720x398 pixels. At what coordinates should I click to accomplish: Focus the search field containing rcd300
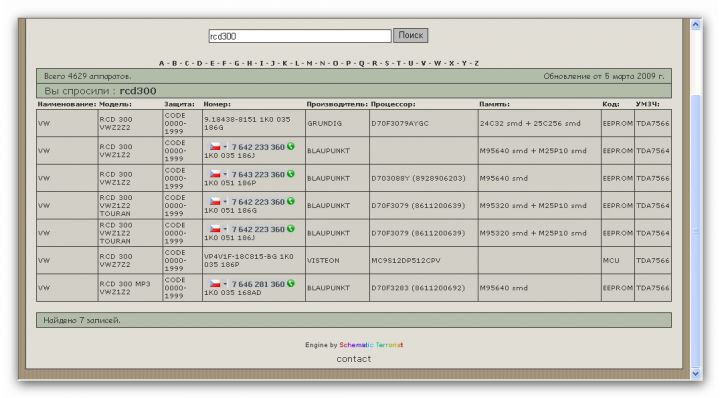[x=299, y=36]
